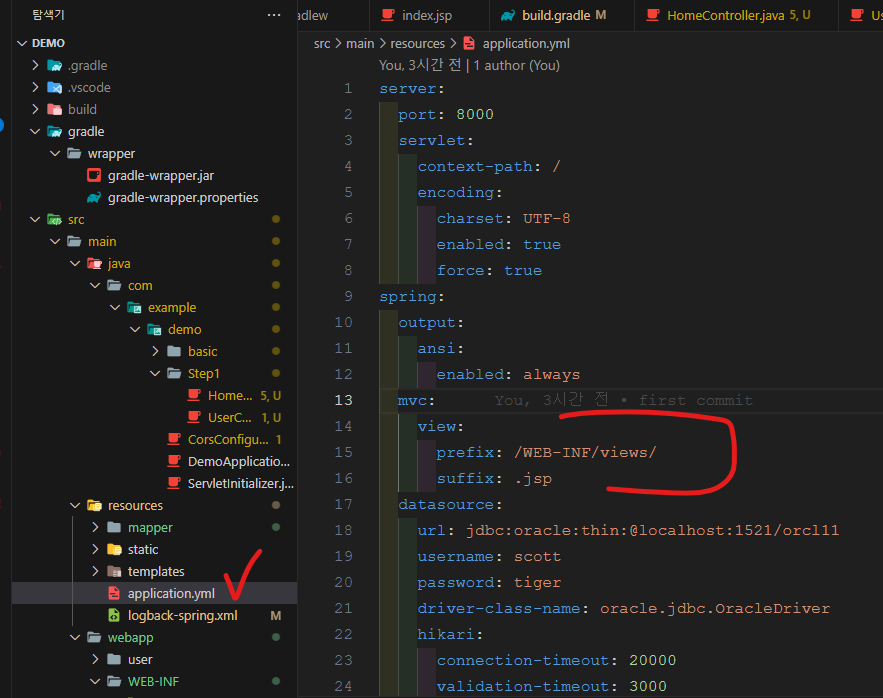
Task: Click the webapp folder icon
Action: click(x=94, y=637)
